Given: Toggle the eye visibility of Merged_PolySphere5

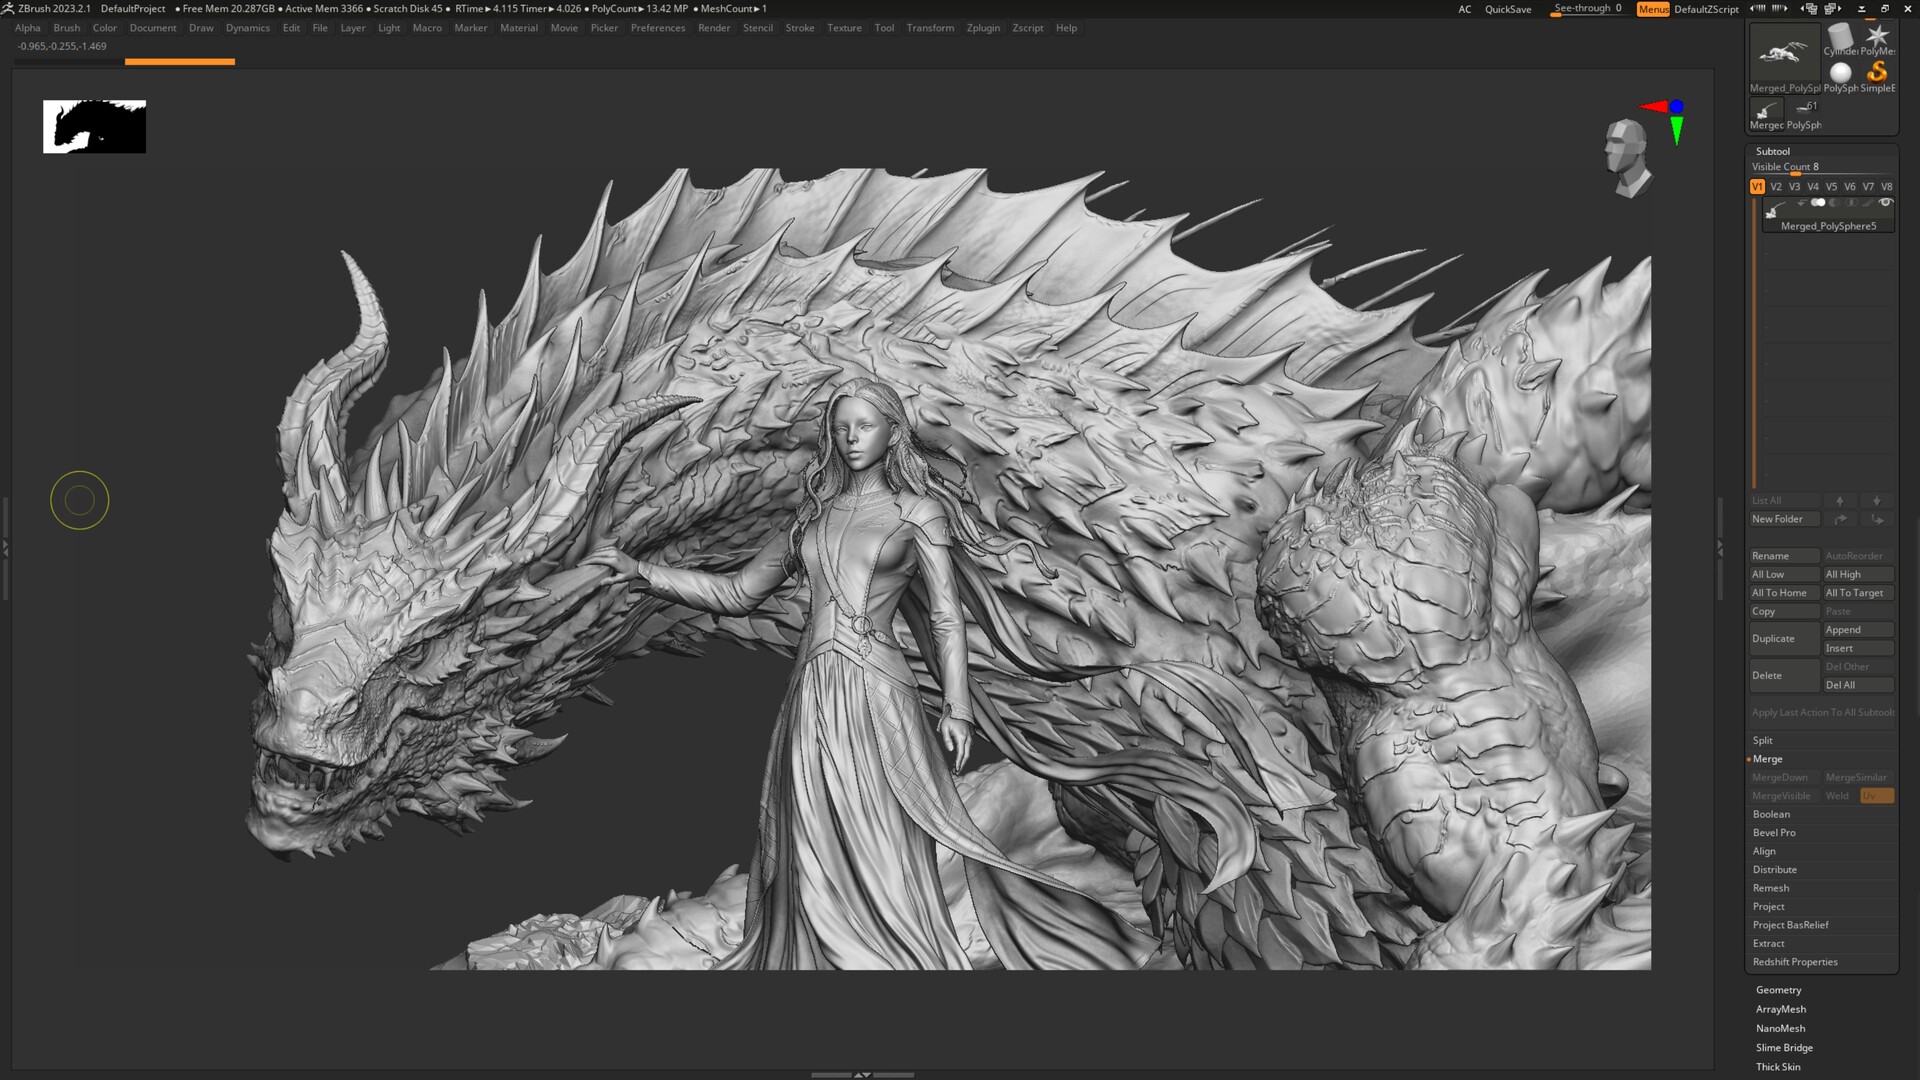Looking at the screenshot, I should 1886,203.
